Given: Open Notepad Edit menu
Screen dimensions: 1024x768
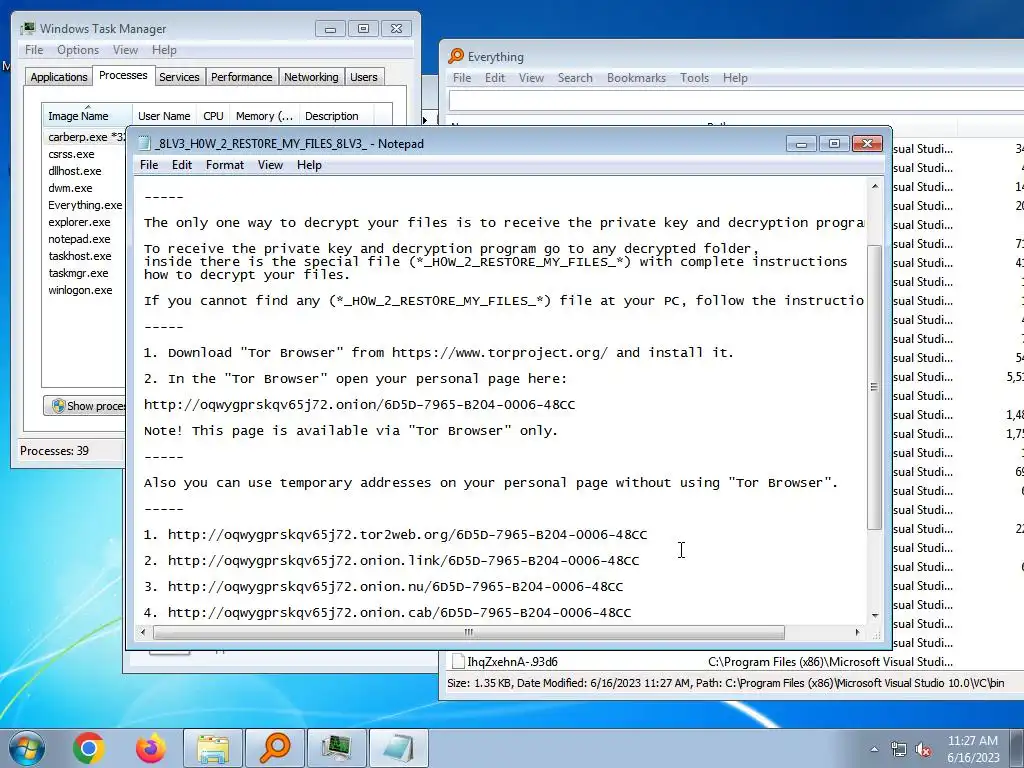Looking at the screenshot, I should 182,165.
